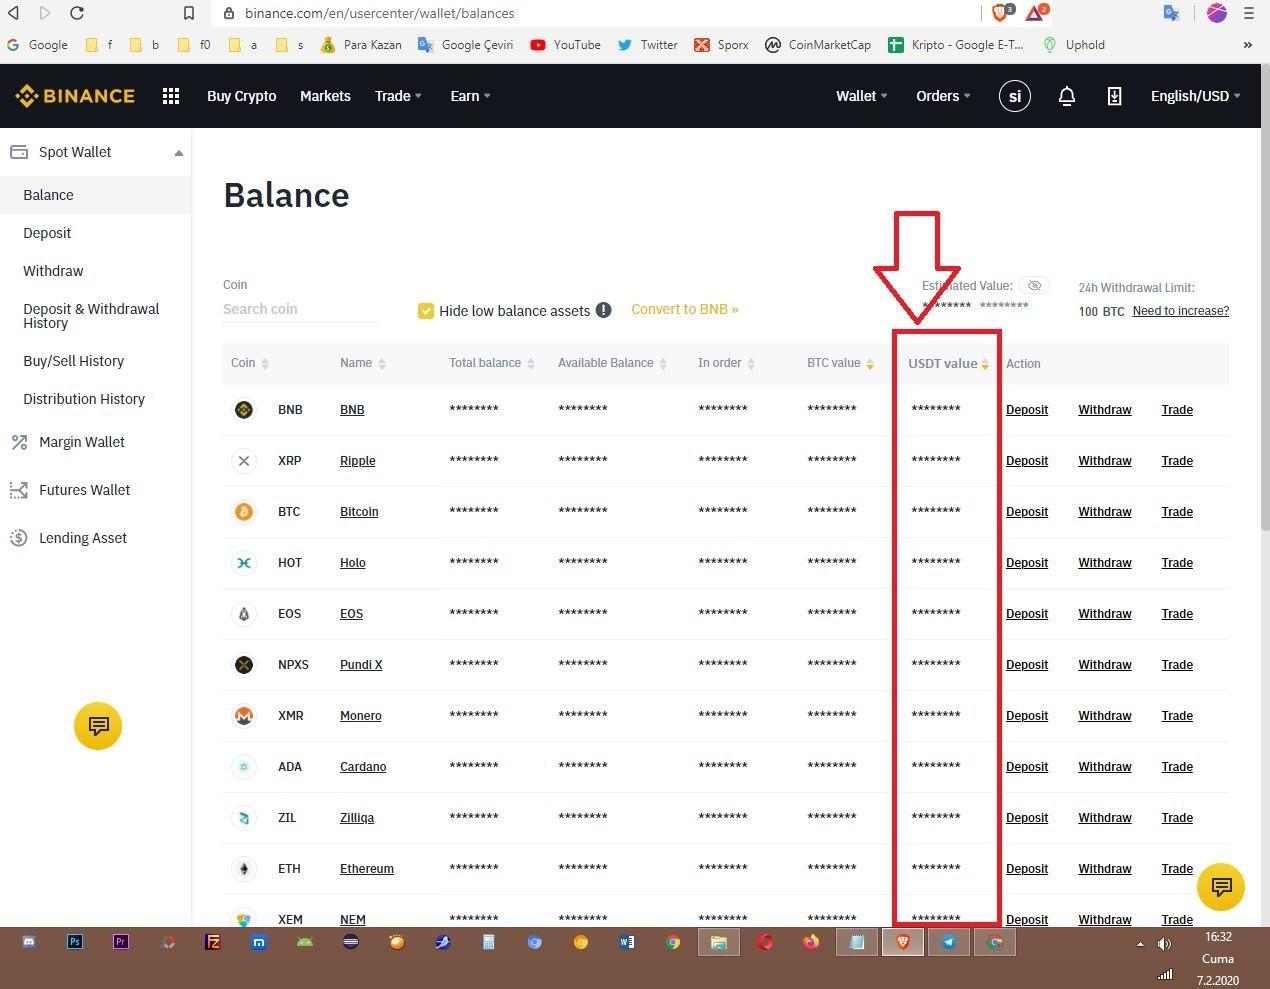Image resolution: width=1270 pixels, height=989 pixels.
Task: Click the Futures Wallet icon in sidebar
Action: pyautogui.click(x=19, y=490)
